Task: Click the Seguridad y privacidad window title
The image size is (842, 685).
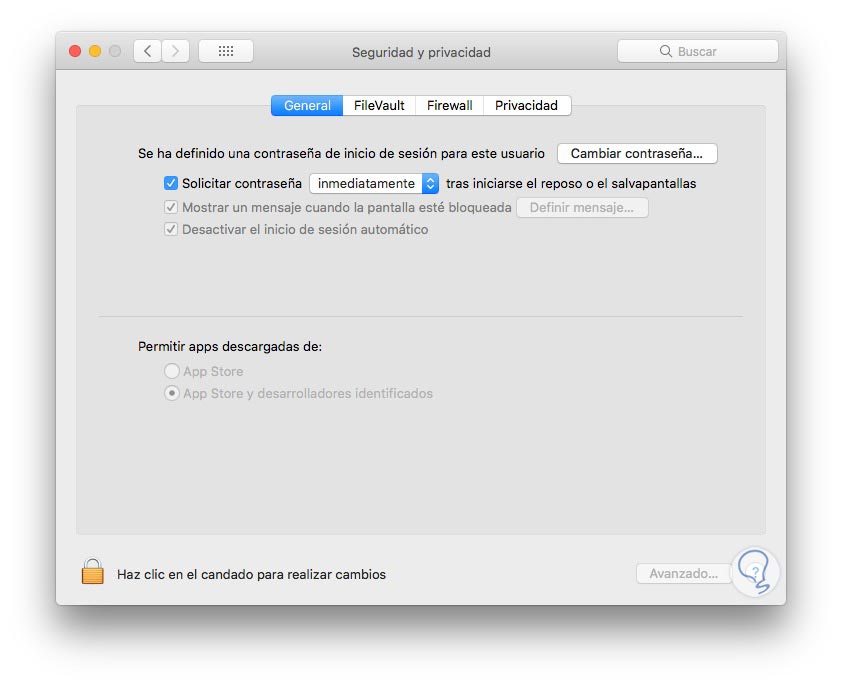Action: point(421,52)
